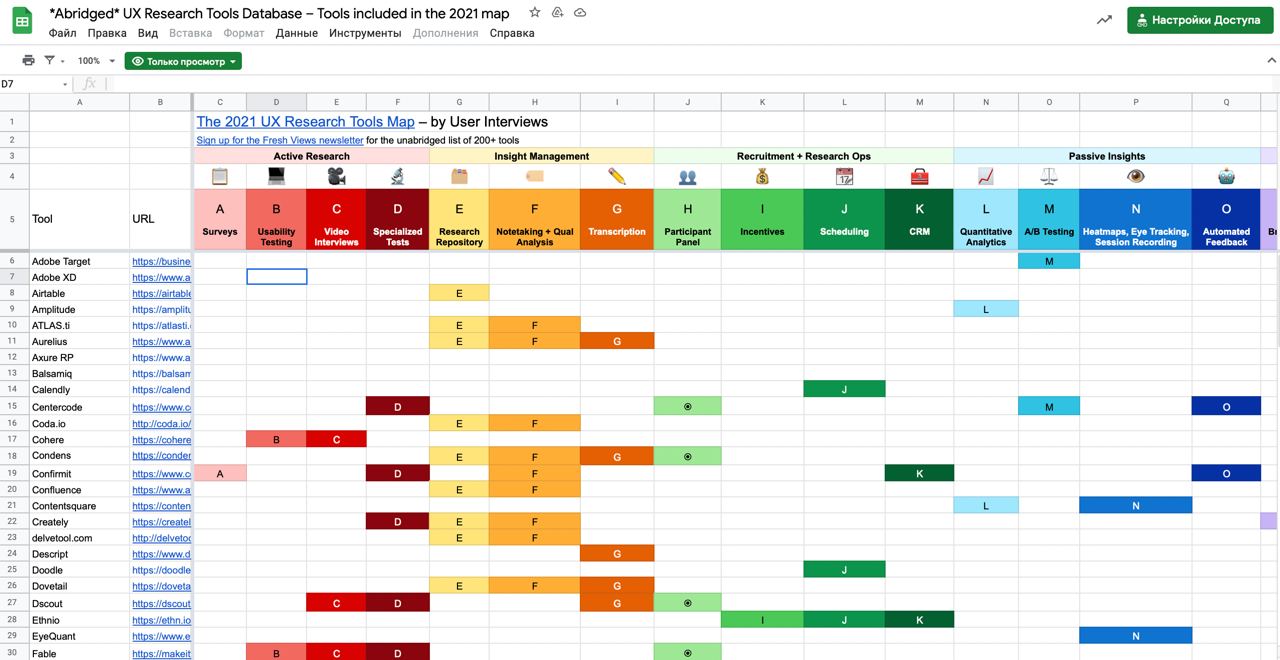This screenshot has width=1280, height=660.
Task: Click the Participant Panel people icon
Action: (x=687, y=176)
